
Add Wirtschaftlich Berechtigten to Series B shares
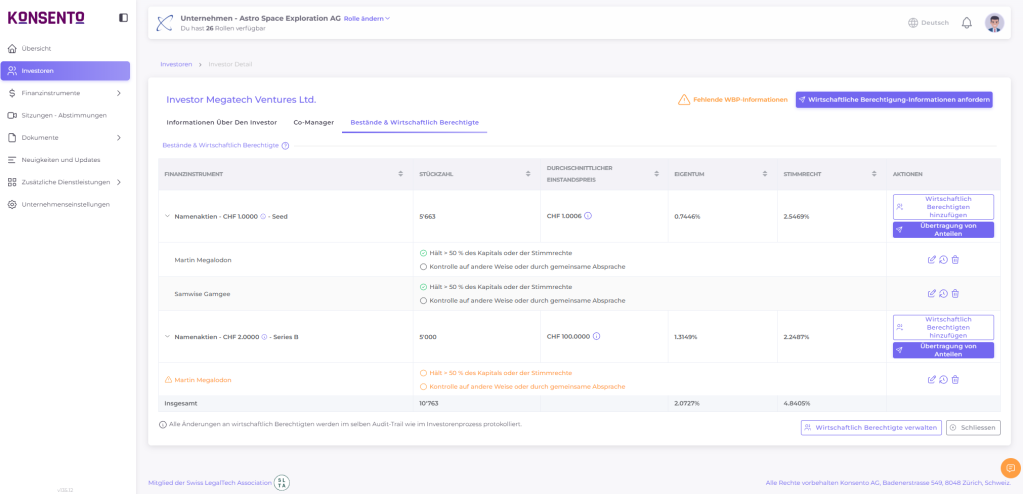[x=943, y=327]
